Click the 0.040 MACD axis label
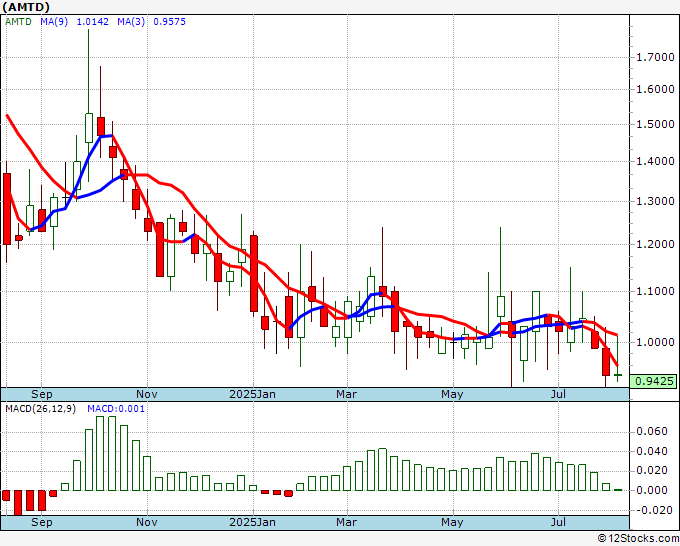680x546 pixels. pyautogui.click(x=652, y=451)
